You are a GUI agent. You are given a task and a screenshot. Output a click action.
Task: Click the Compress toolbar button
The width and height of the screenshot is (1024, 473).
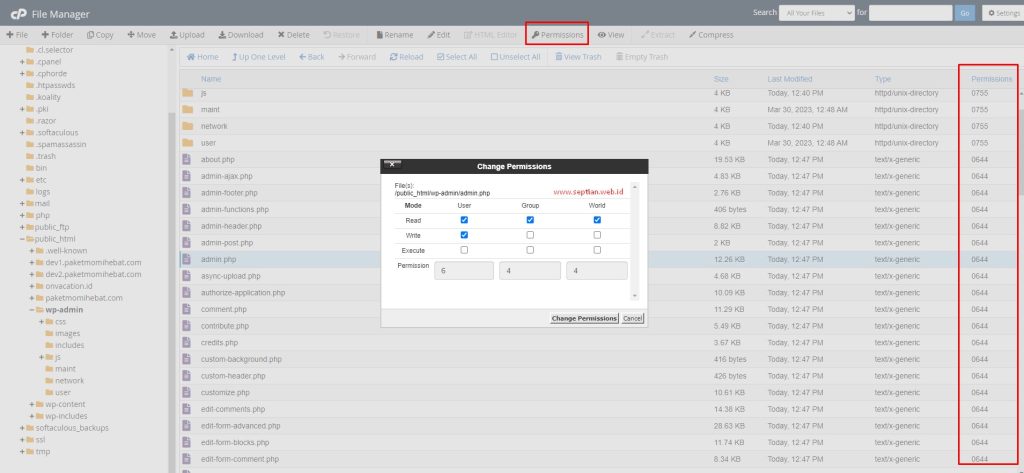[x=711, y=35]
